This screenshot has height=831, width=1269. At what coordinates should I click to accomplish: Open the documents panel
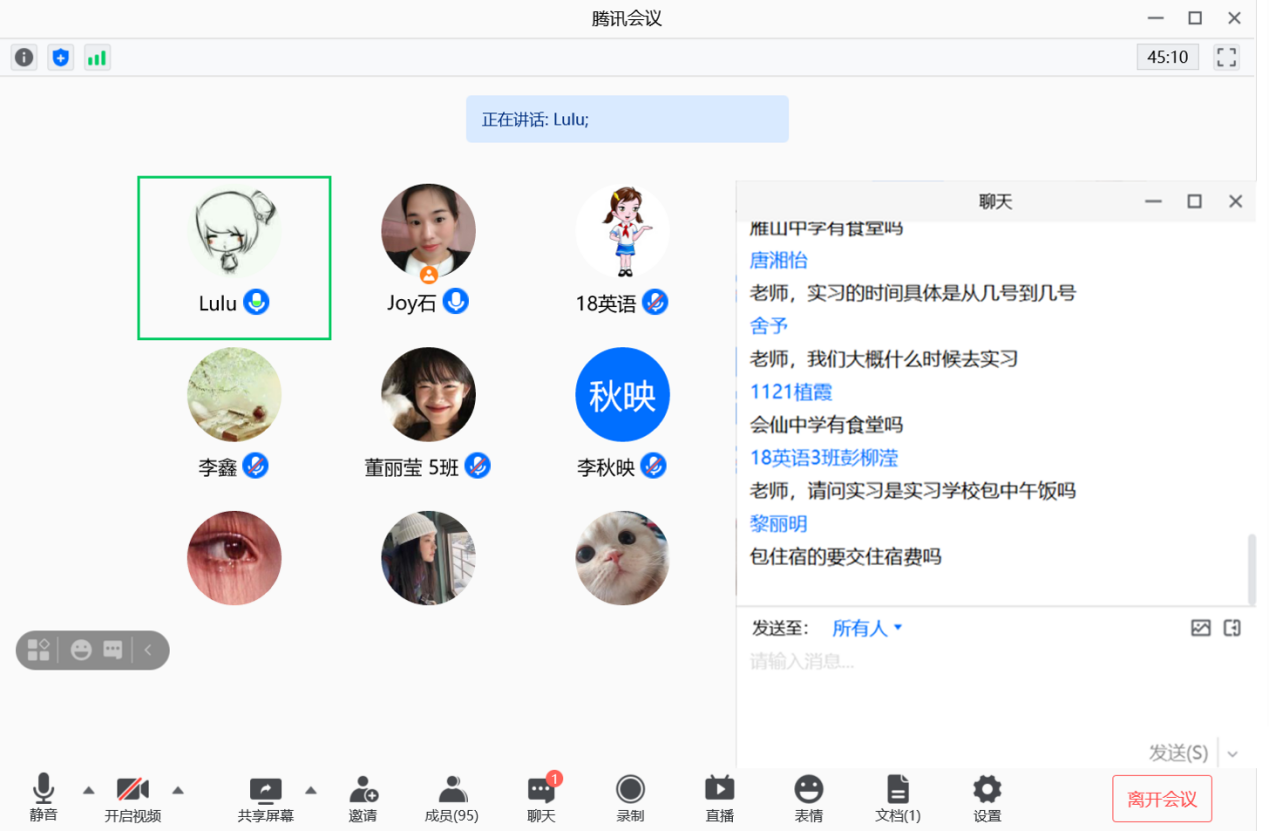point(898,798)
